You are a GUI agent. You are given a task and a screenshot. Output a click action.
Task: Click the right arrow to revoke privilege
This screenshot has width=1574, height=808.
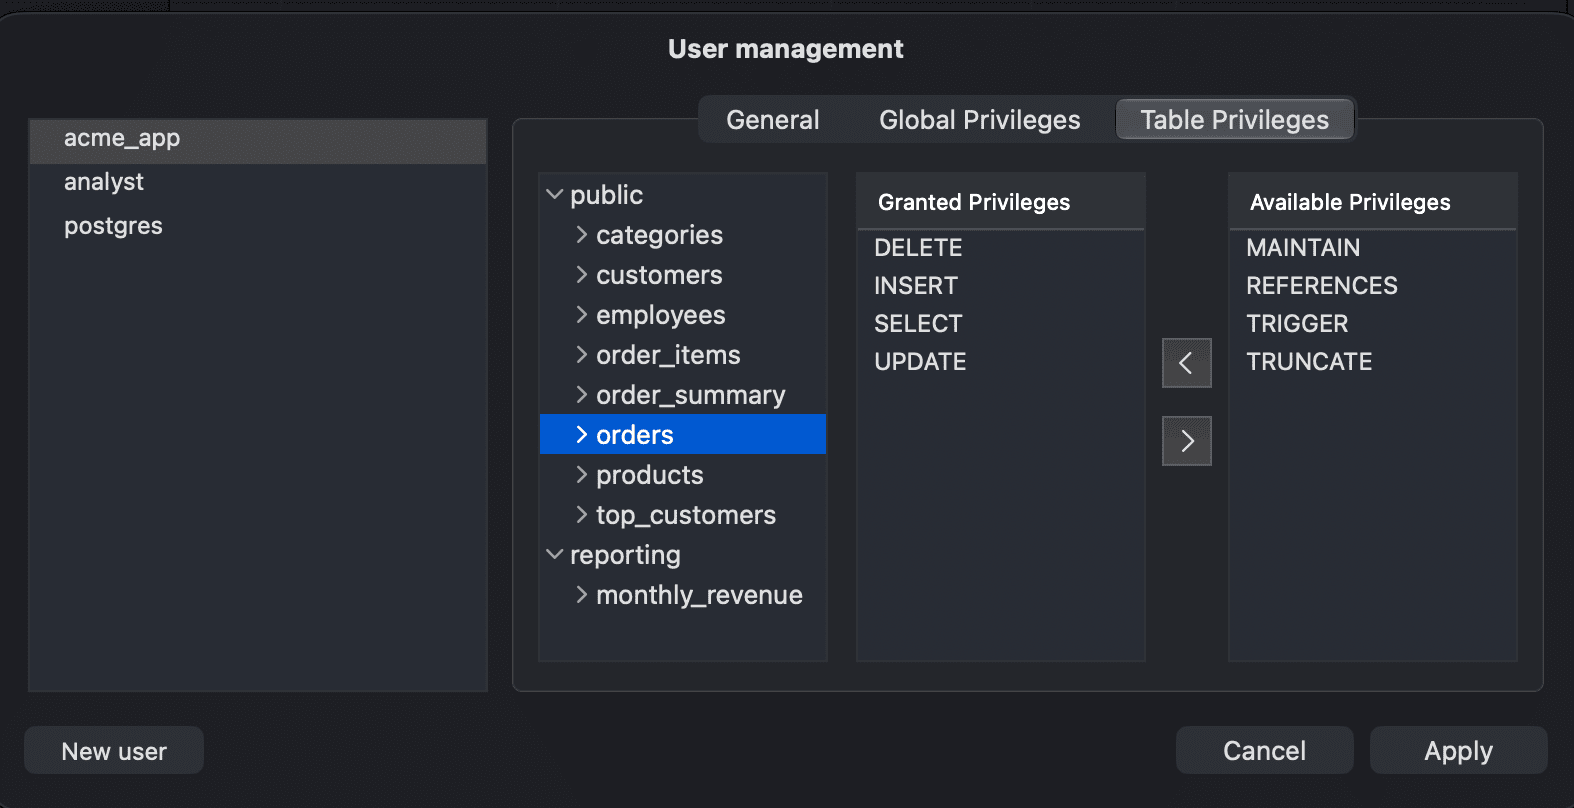pyautogui.click(x=1186, y=441)
